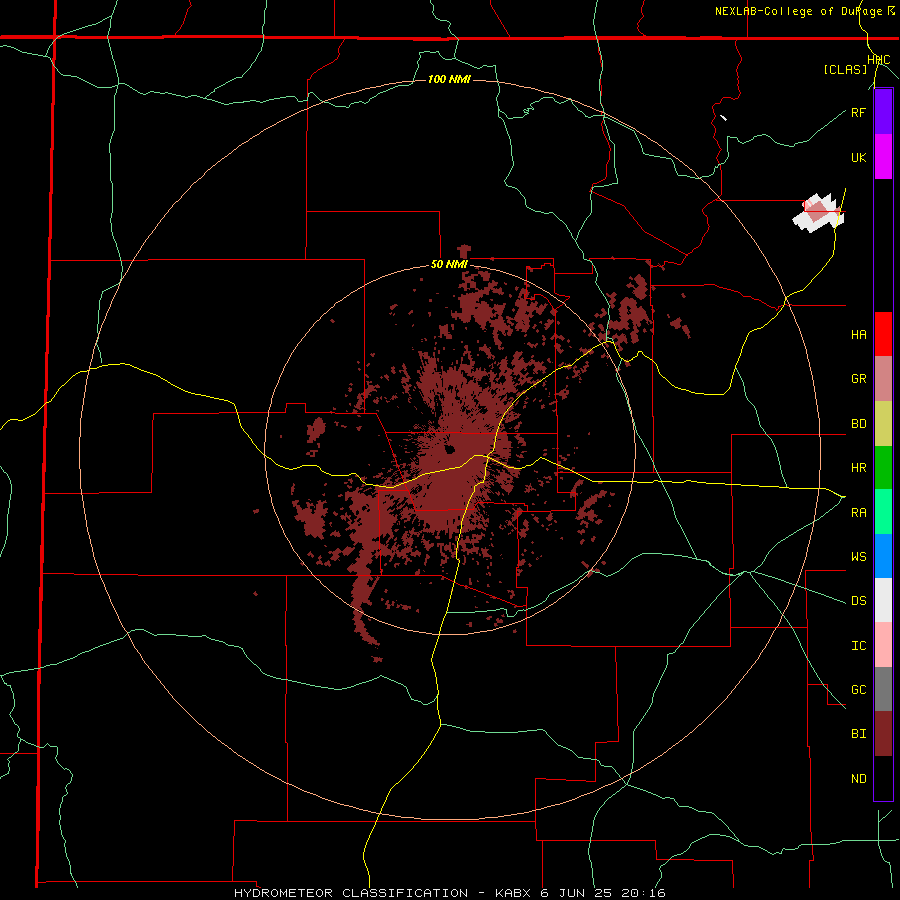This screenshot has height=900, width=900.
Task: Click the RF purple legend swatch
Action: (883, 112)
